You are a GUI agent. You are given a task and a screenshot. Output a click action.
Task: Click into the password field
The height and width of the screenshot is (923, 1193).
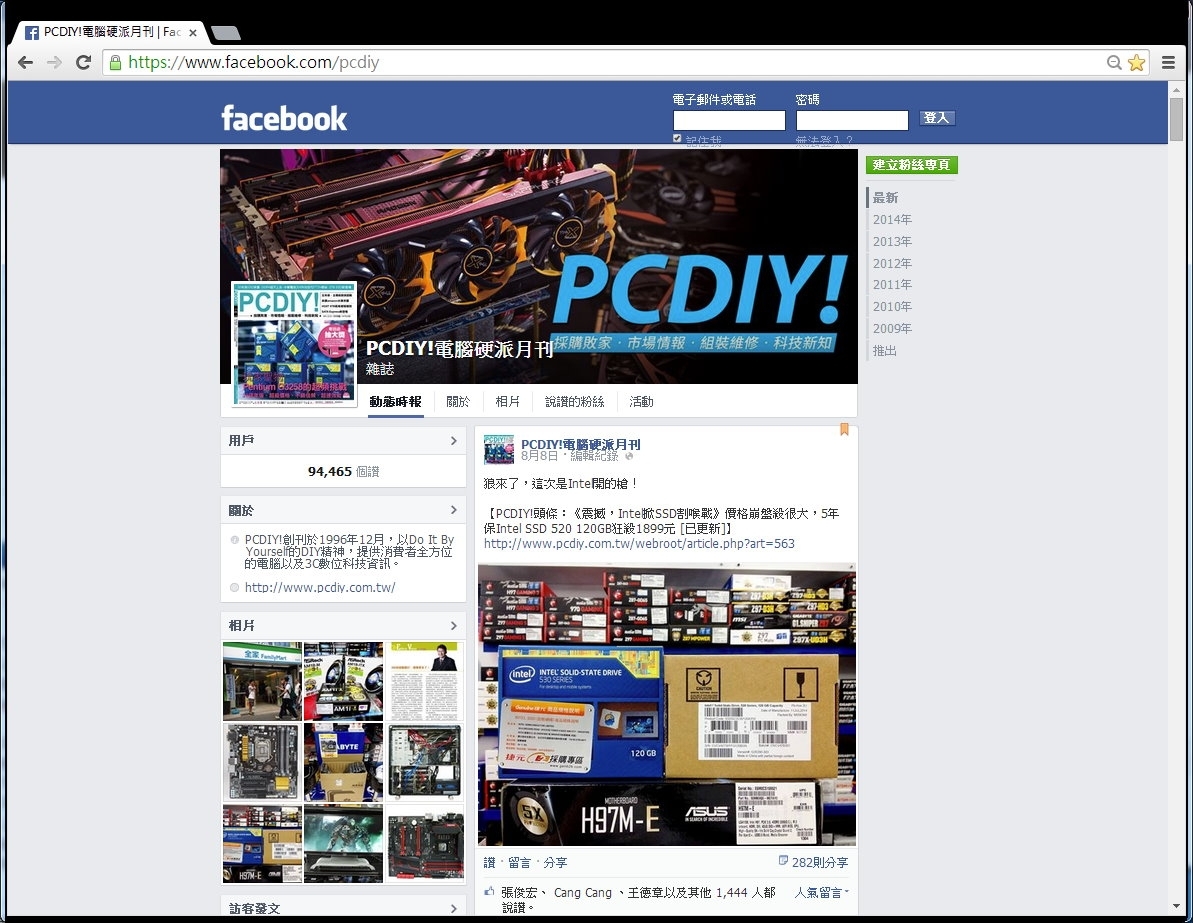[852, 120]
